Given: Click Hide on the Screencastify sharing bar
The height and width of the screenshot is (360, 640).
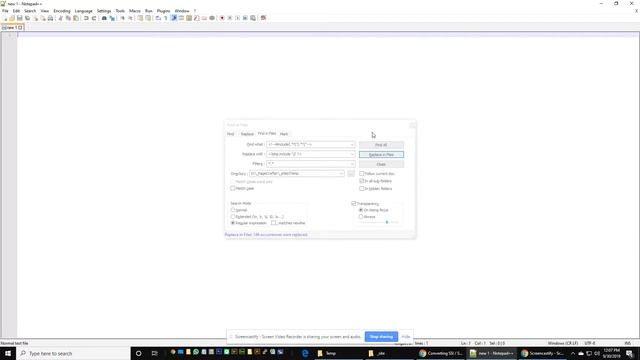Looking at the screenshot, I should pos(406,337).
